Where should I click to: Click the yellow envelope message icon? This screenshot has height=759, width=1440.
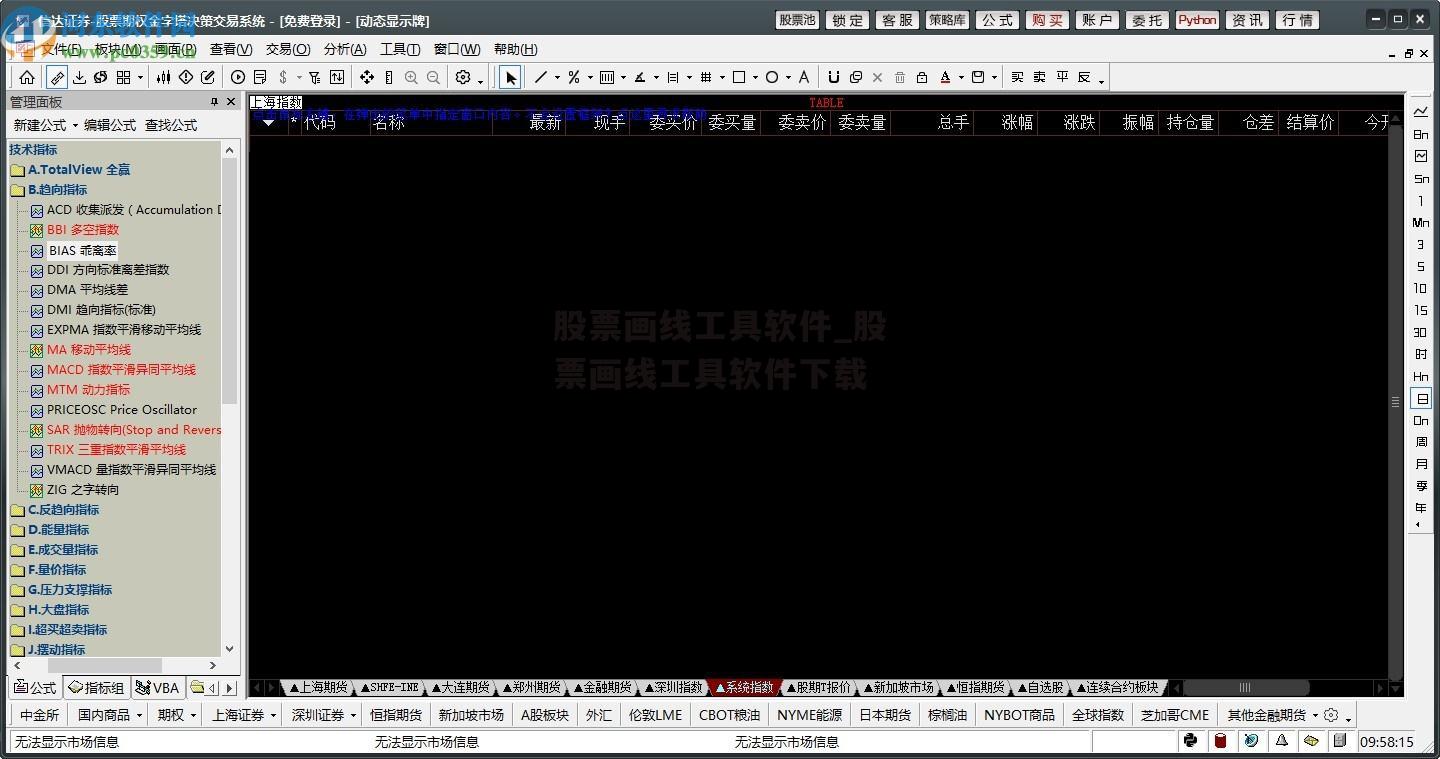(1310, 741)
